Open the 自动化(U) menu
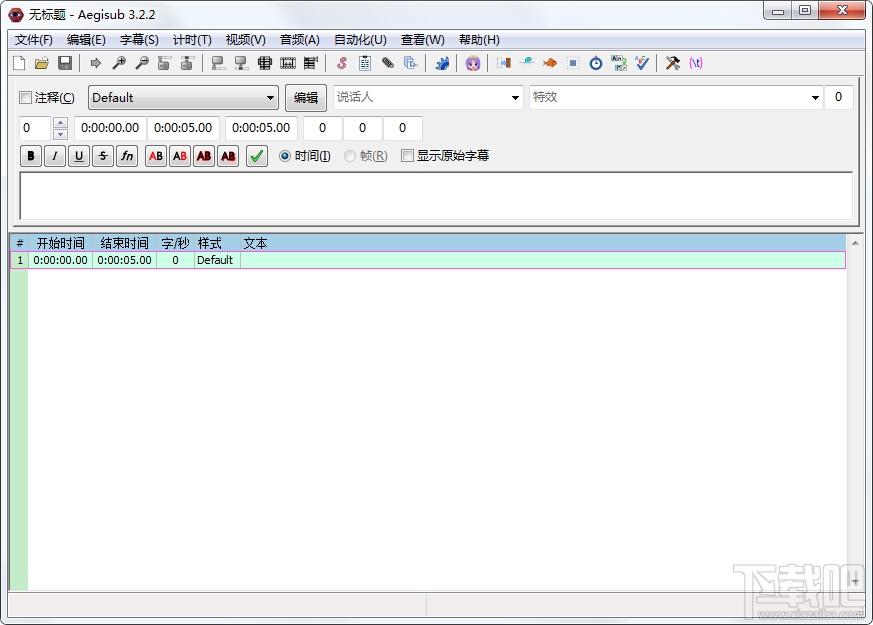Image resolution: width=873 pixels, height=625 pixels. coord(360,40)
